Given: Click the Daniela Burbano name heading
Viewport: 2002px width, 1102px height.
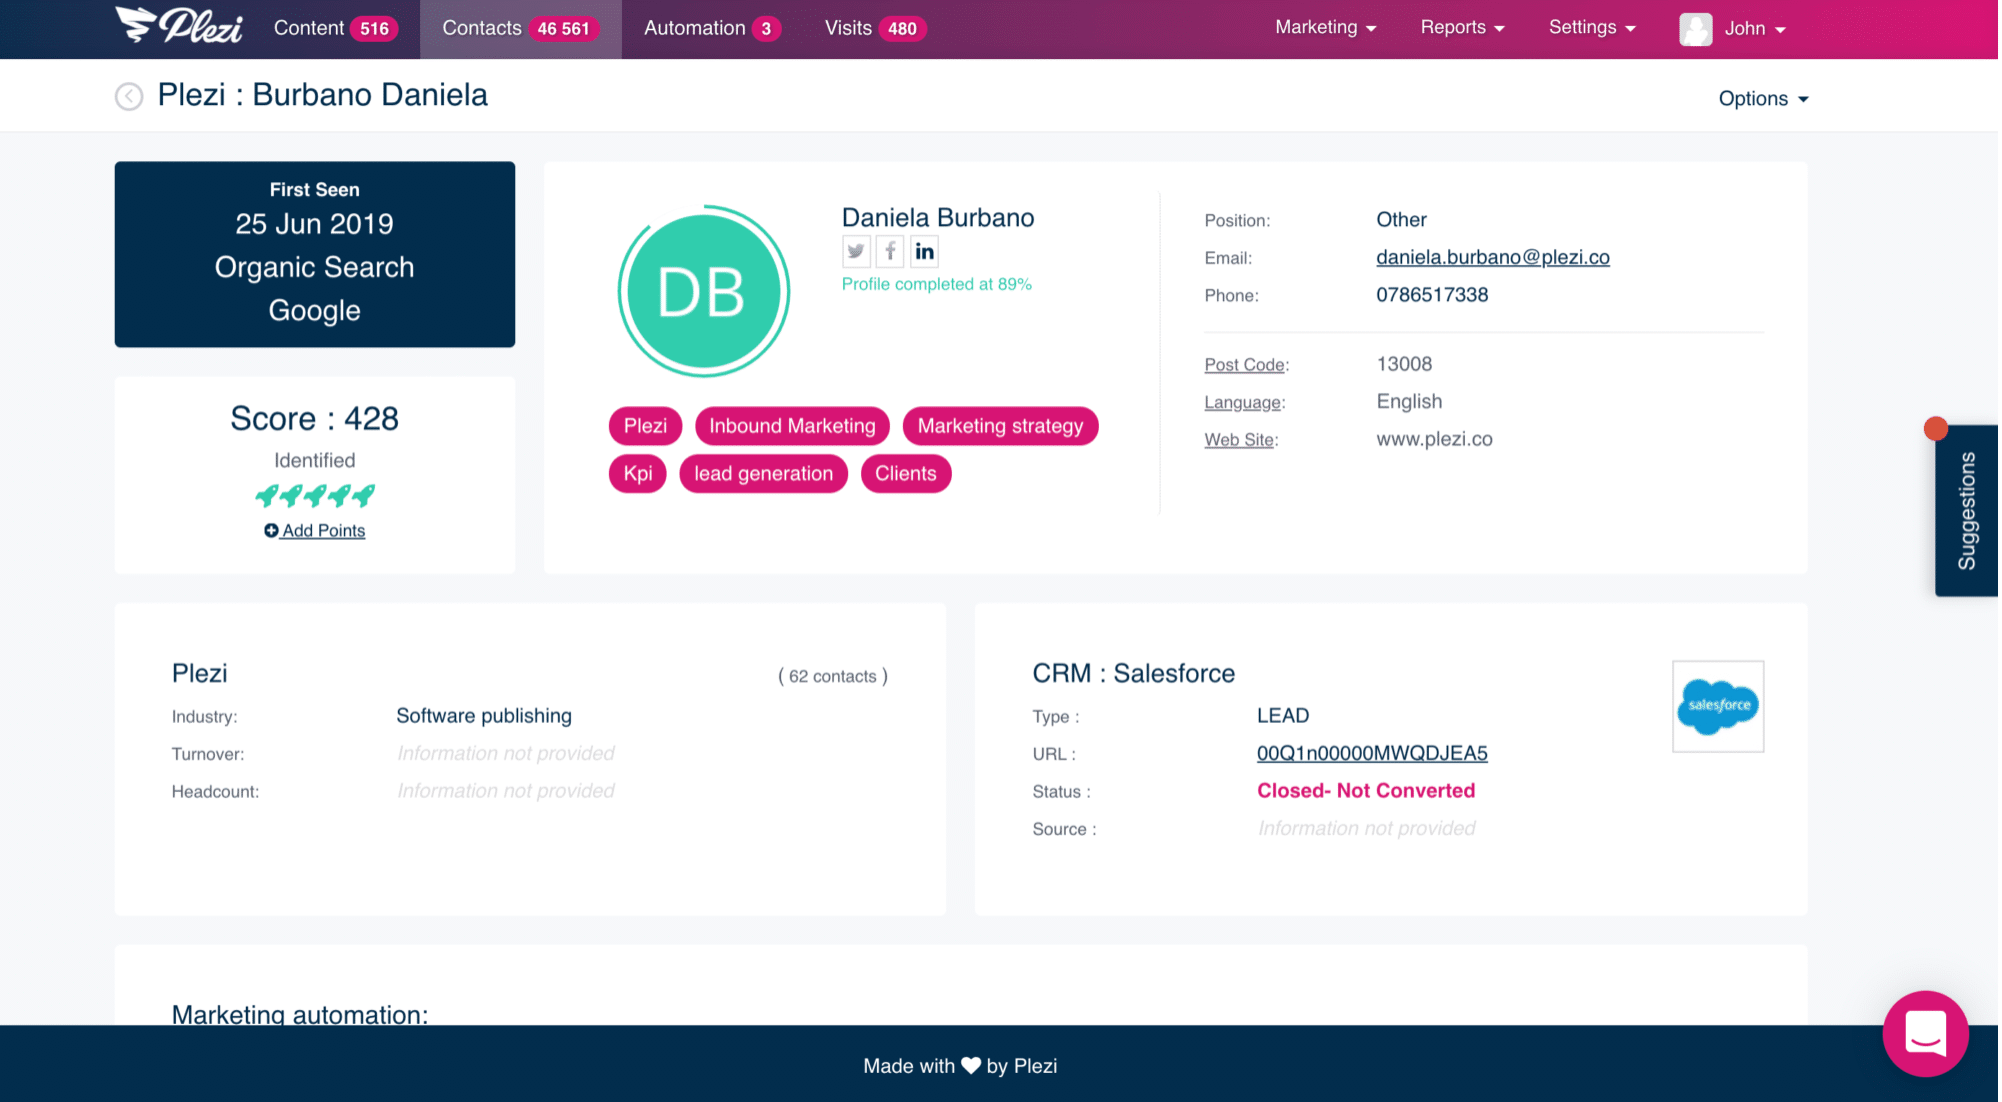Looking at the screenshot, I should point(938,218).
